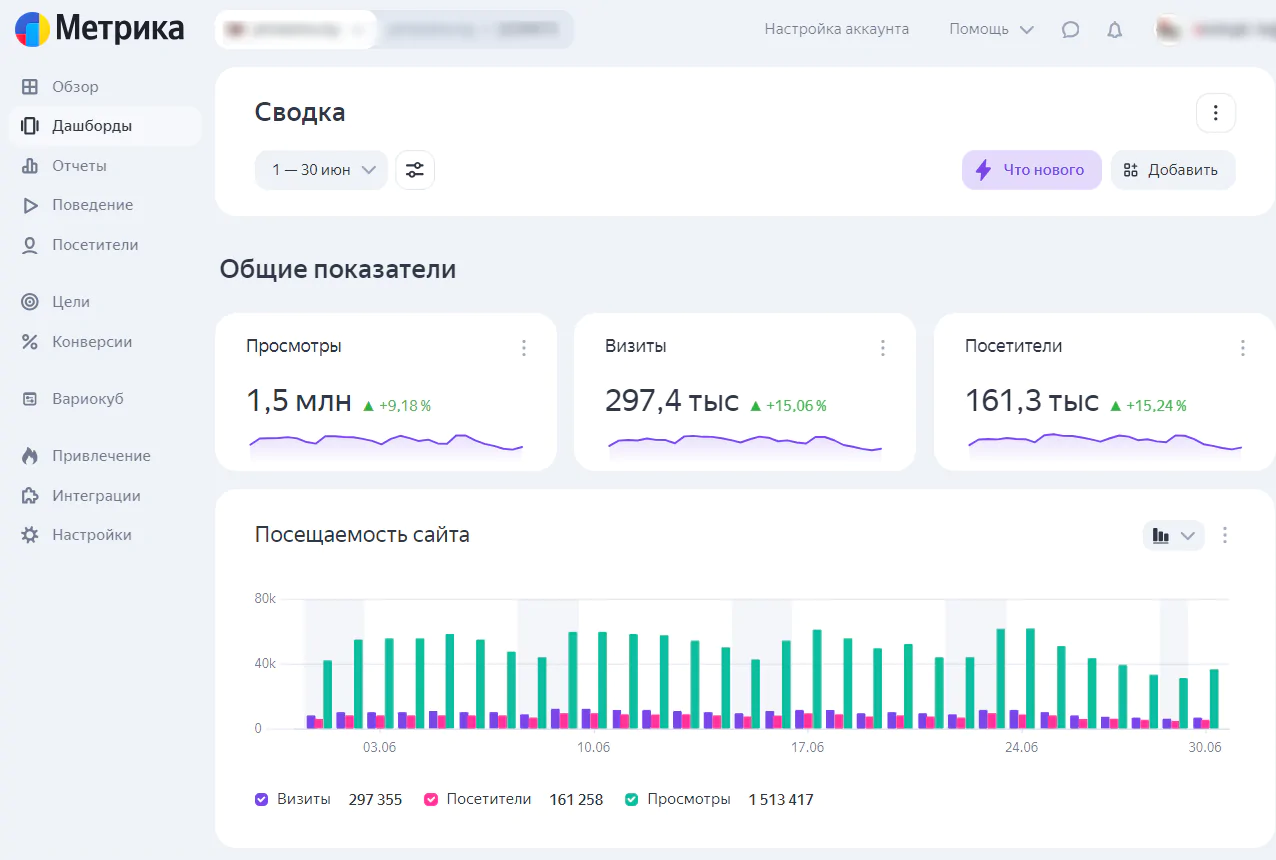
Task: Click the +15,24 % change indicator
Action: (x=1148, y=406)
